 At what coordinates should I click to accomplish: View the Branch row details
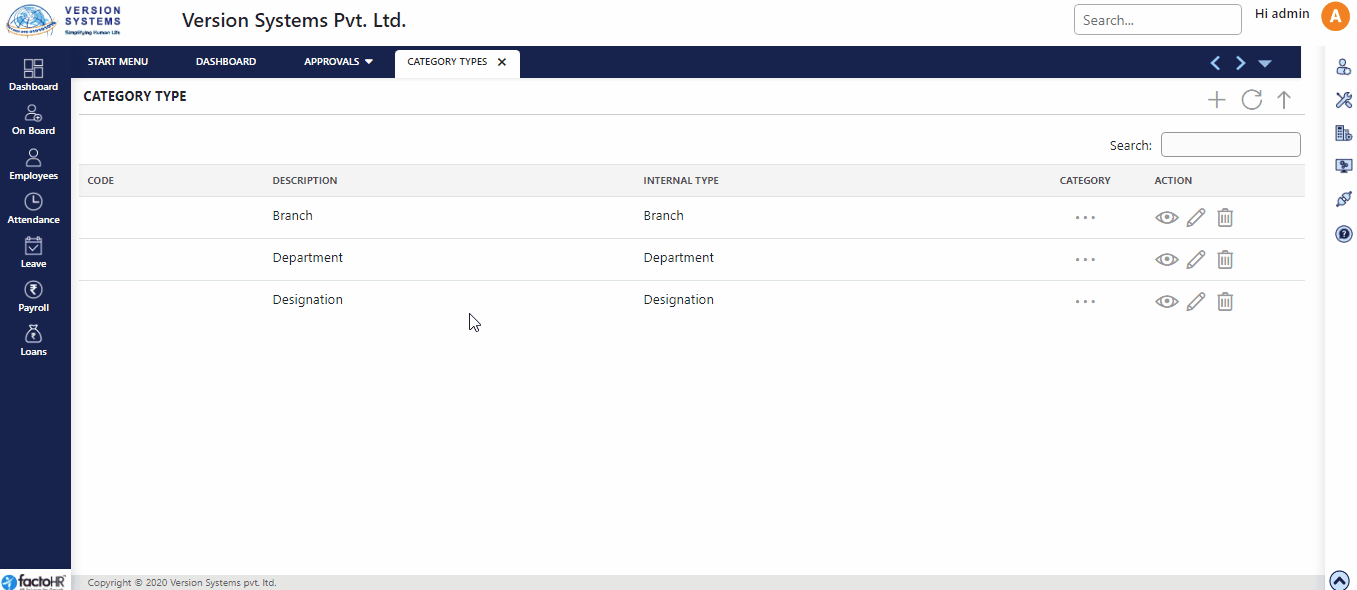tap(1166, 217)
